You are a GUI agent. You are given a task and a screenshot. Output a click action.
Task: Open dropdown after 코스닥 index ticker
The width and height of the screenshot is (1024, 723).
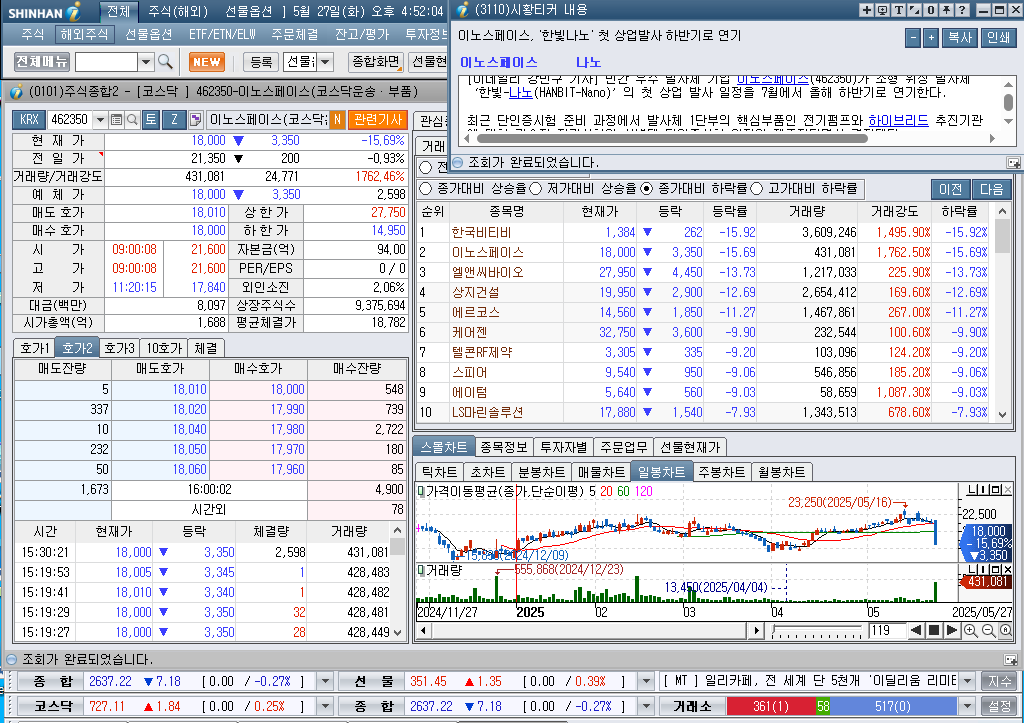tap(325, 706)
